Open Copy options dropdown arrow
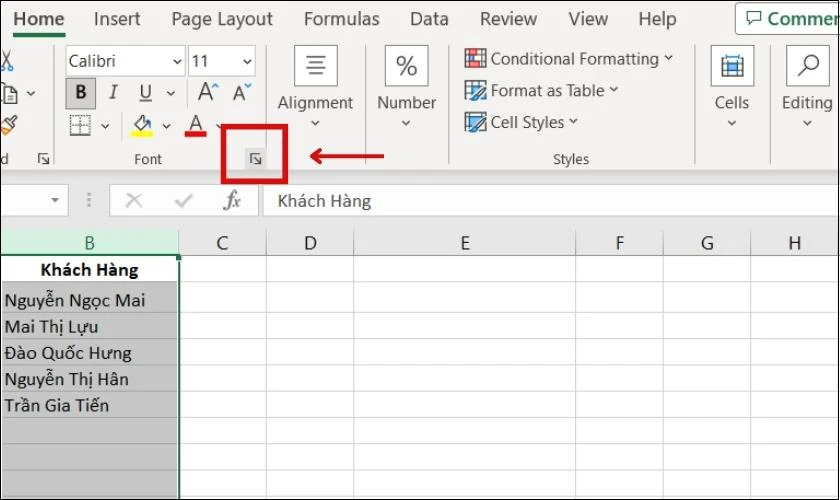 click(31, 94)
